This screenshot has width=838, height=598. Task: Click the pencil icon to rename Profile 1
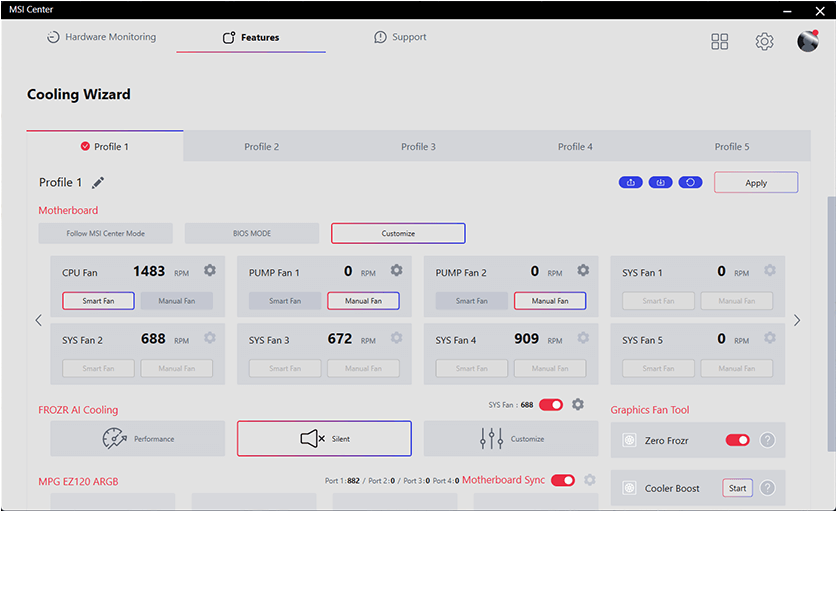coord(98,183)
